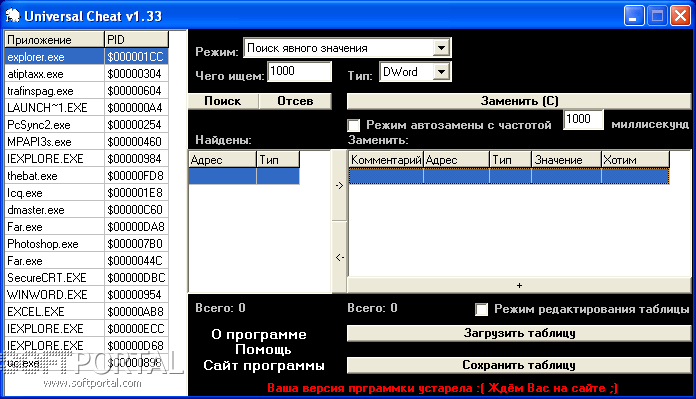Open the Помощь help link
696x399 pixels.
coord(263,350)
